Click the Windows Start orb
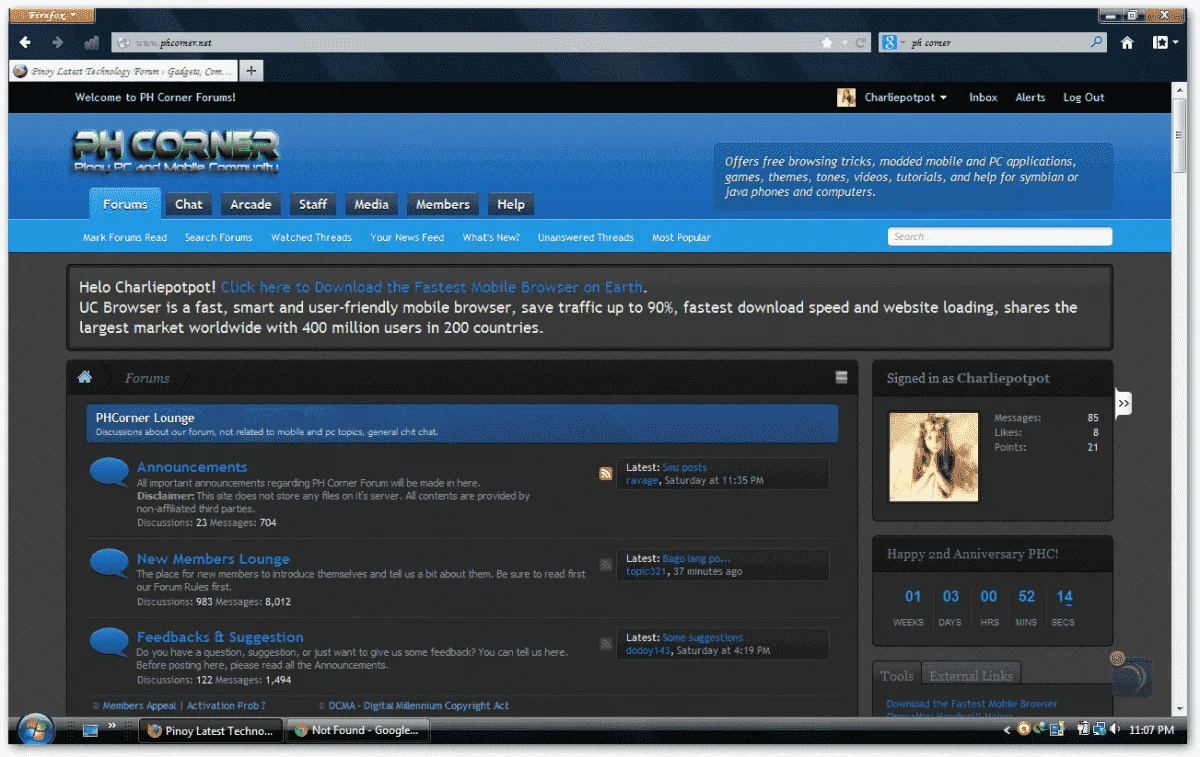 [36, 729]
